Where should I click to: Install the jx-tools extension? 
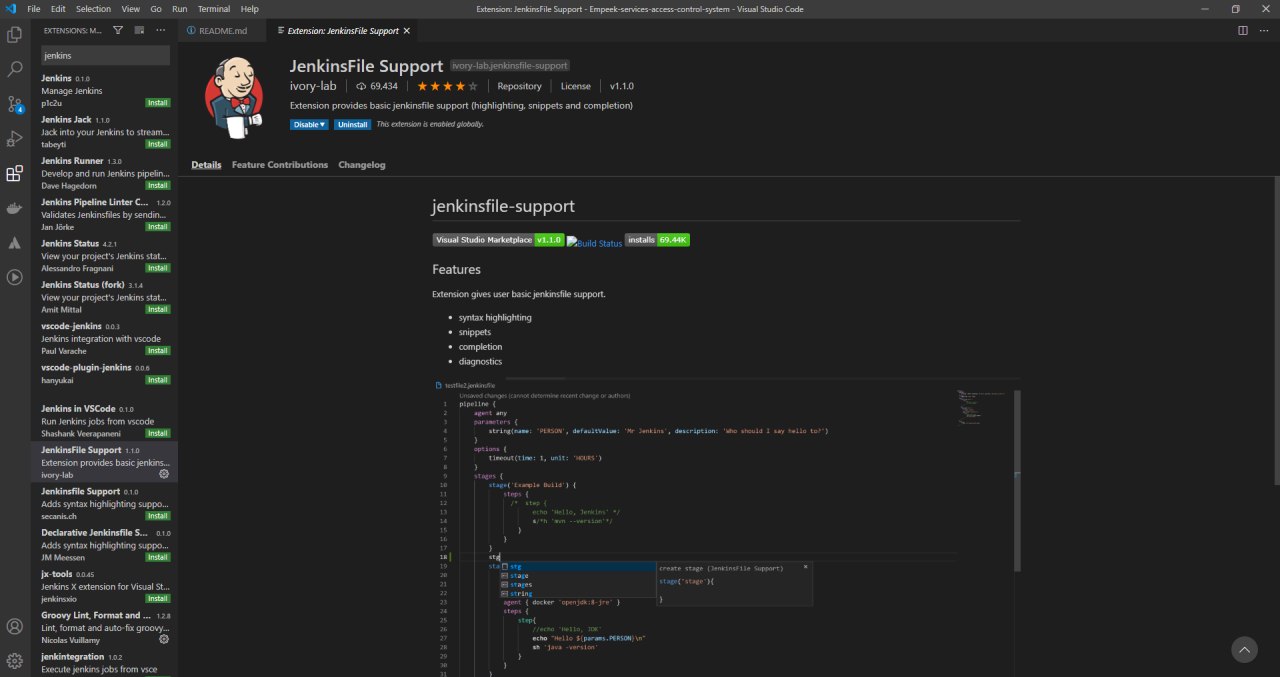coord(158,598)
